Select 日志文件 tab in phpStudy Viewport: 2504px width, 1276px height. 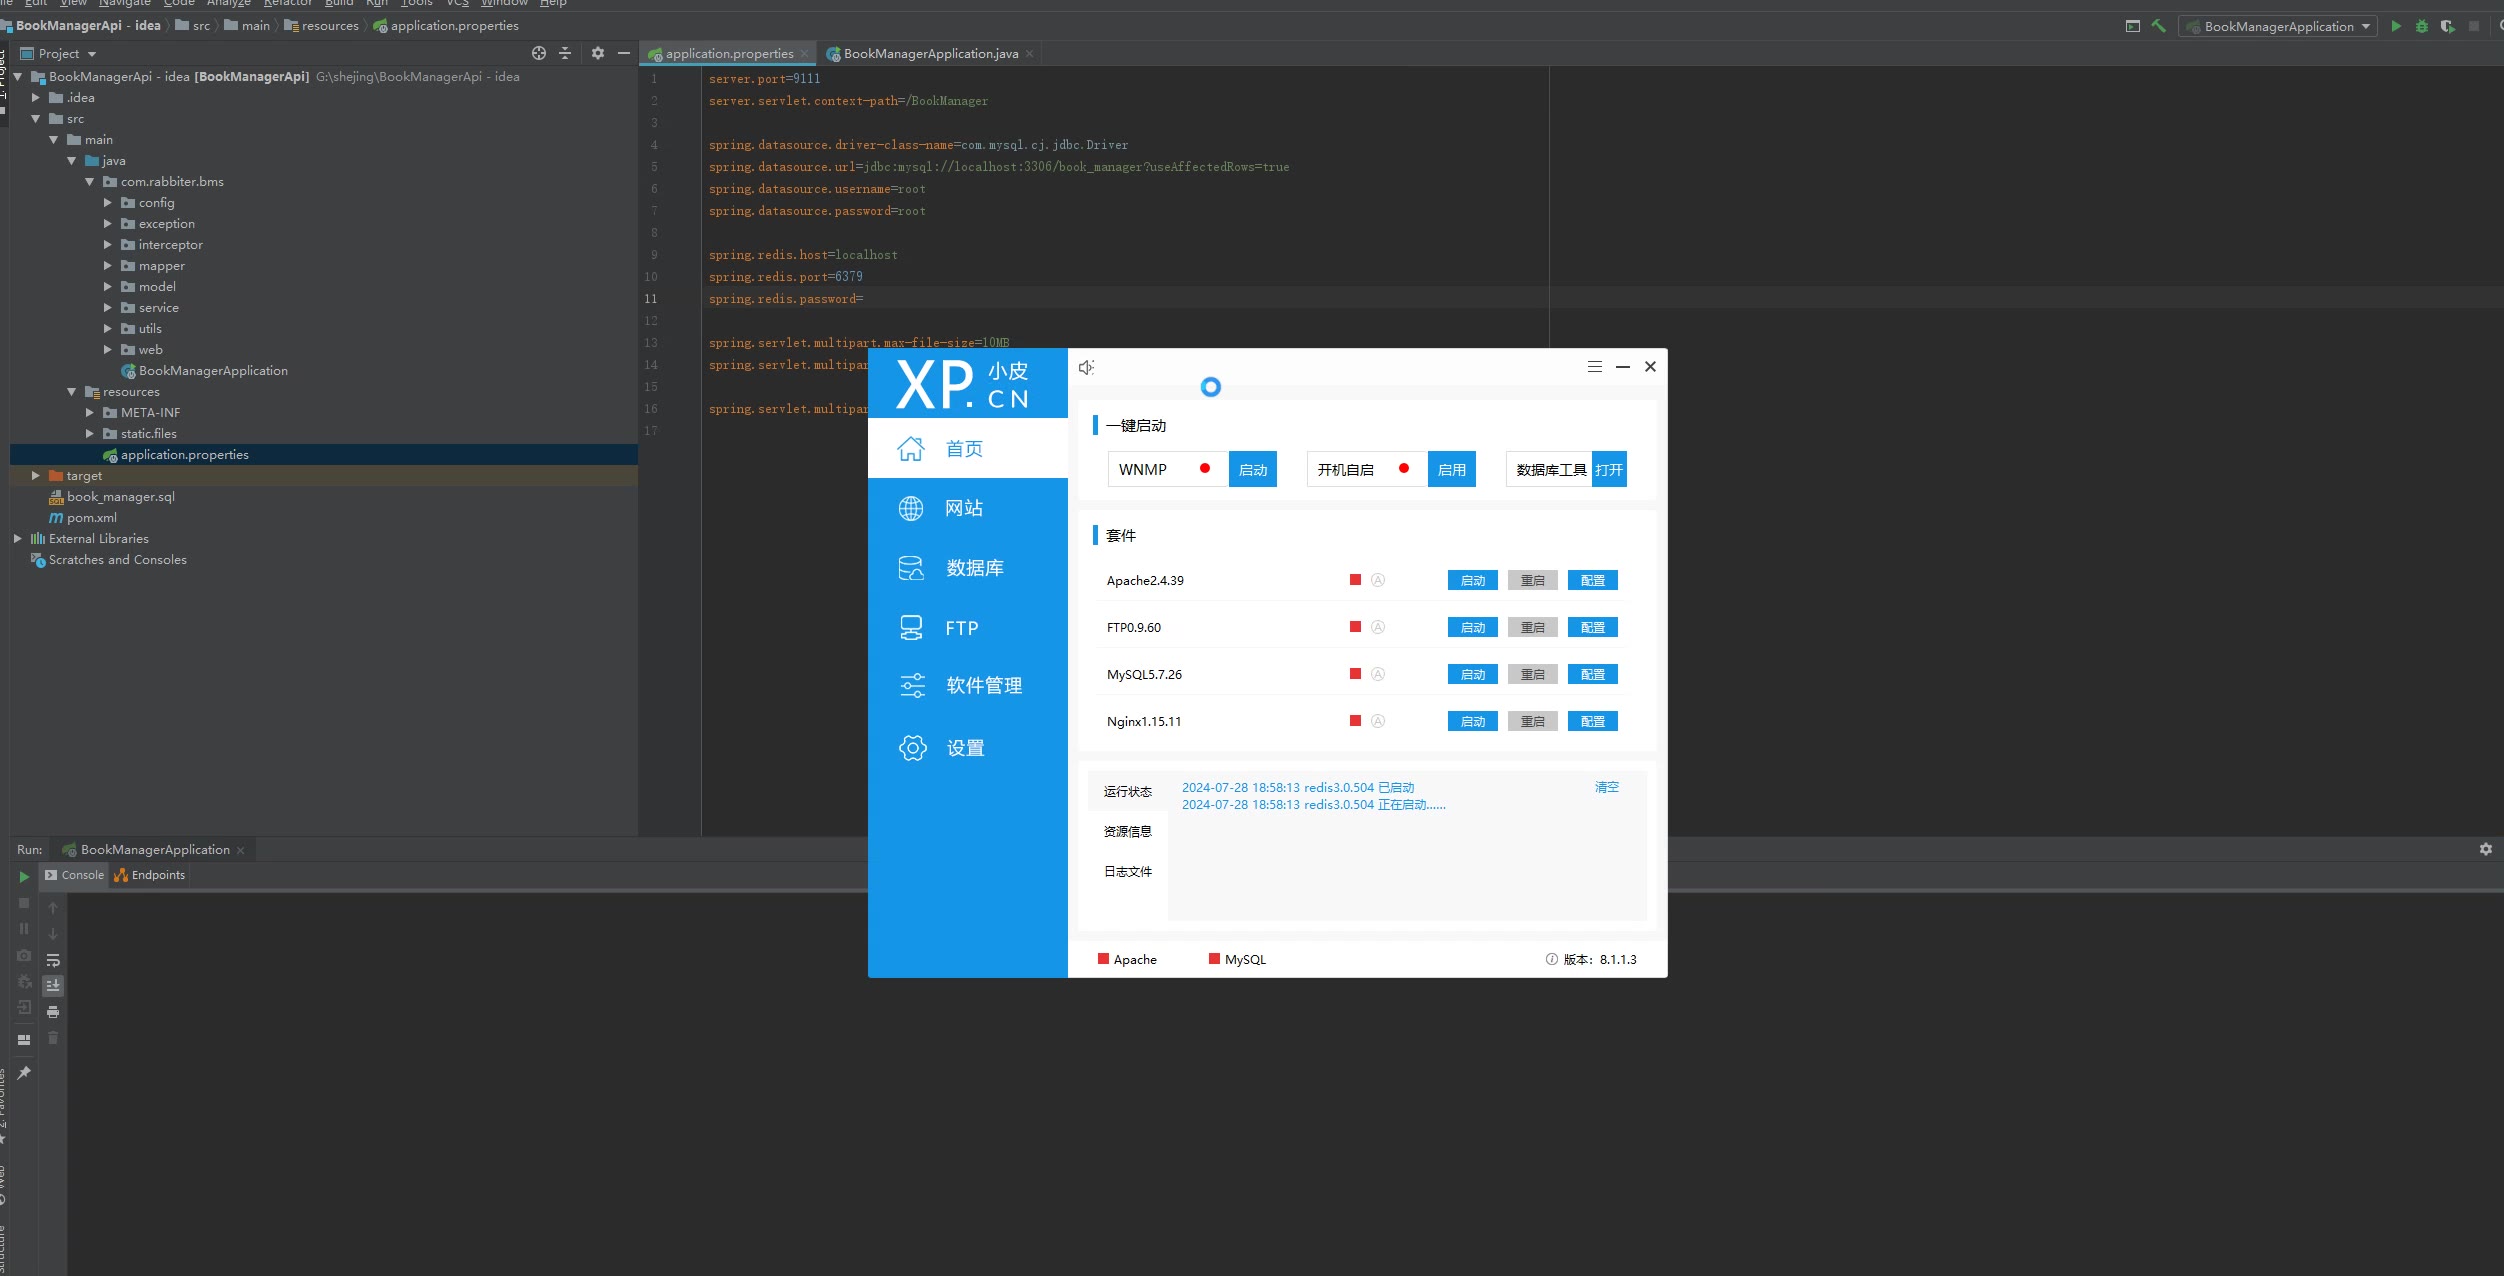point(1128,872)
